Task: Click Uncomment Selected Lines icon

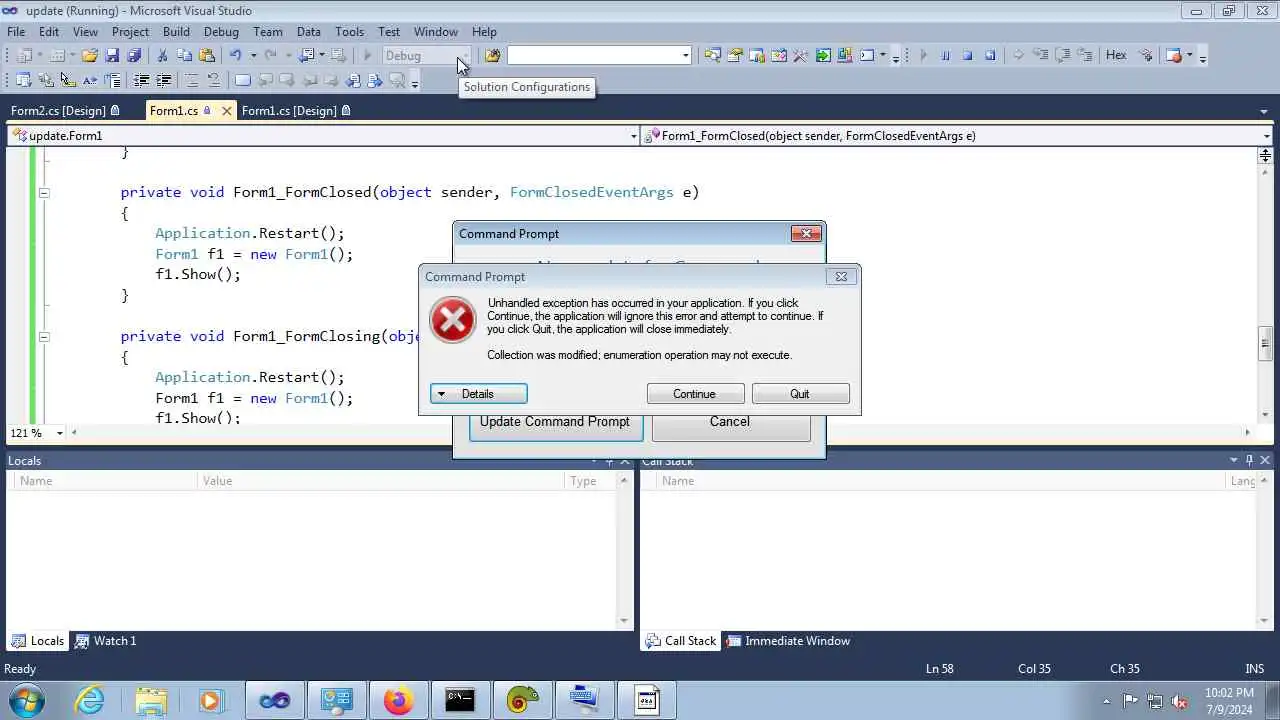Action: 213,81
